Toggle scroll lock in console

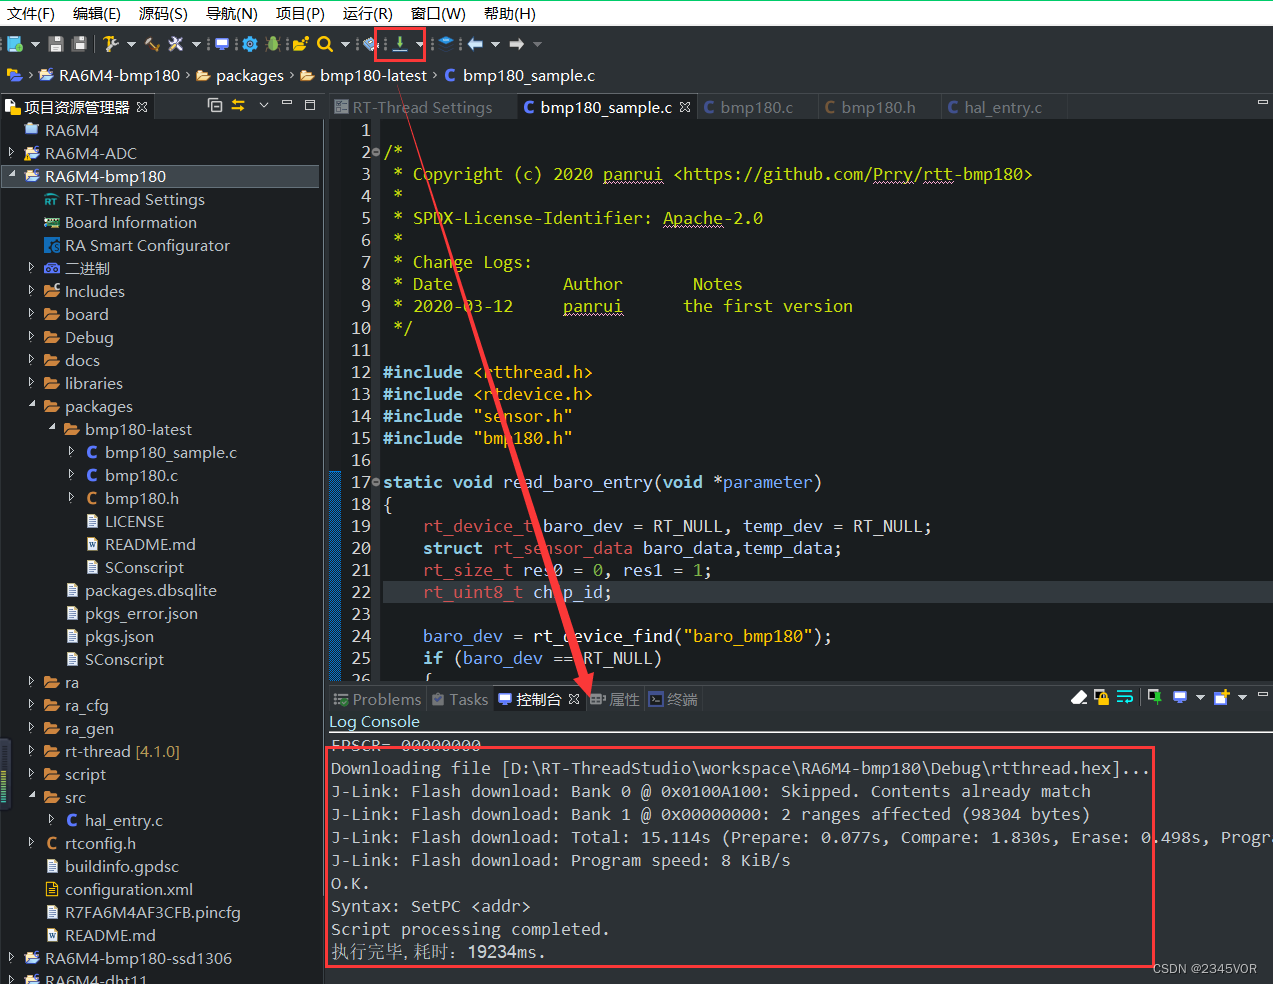pos(1101,697)
